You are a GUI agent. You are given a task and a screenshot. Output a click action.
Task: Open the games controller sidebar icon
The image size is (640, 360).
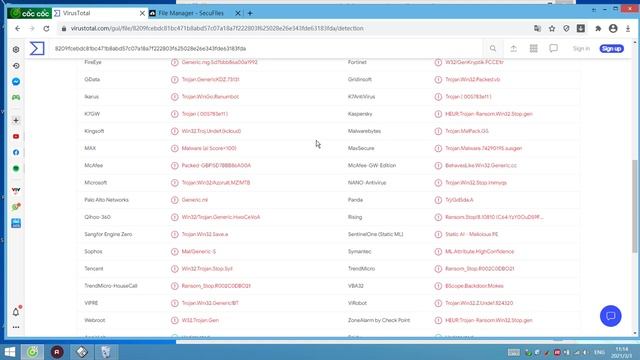pos(16,98)
